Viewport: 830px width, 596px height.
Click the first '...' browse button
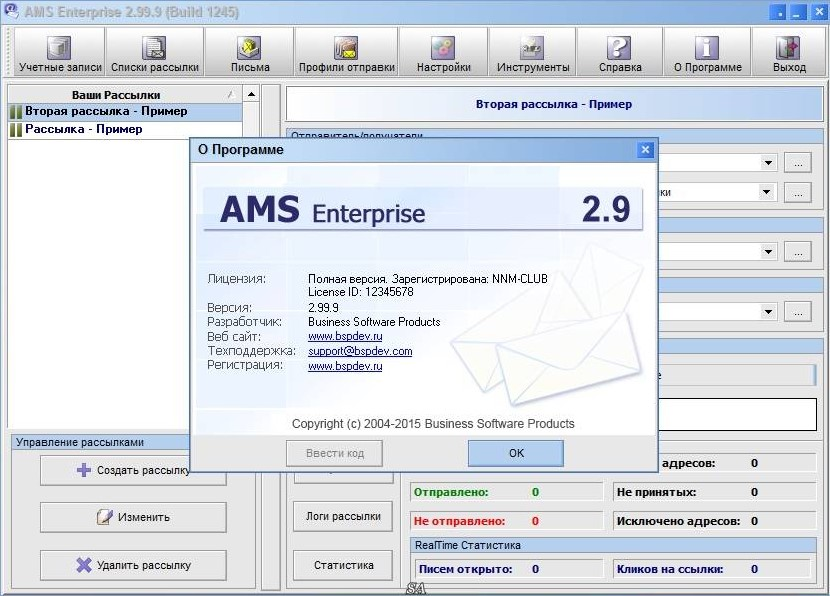pyautogui.click(x=798, y=163)
